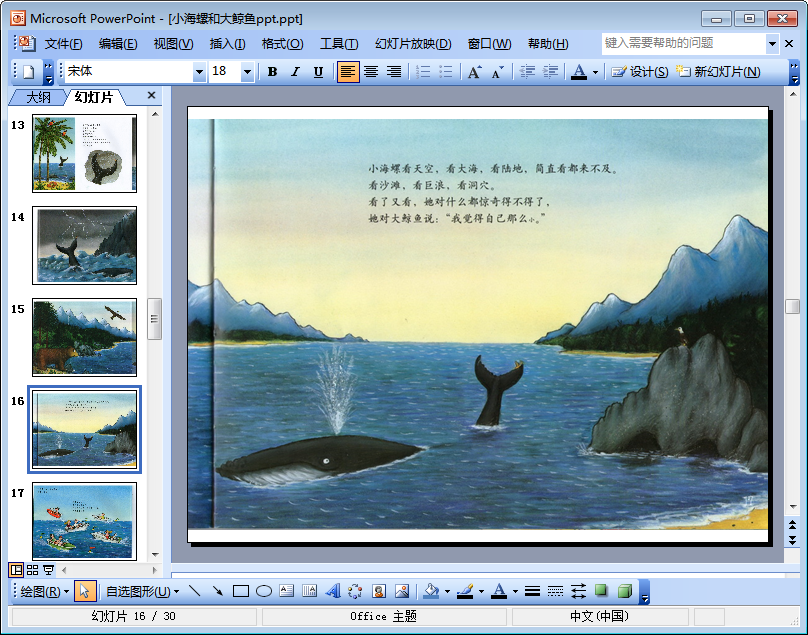
Task: Start slide show from current slide
Action: [48, 570]
